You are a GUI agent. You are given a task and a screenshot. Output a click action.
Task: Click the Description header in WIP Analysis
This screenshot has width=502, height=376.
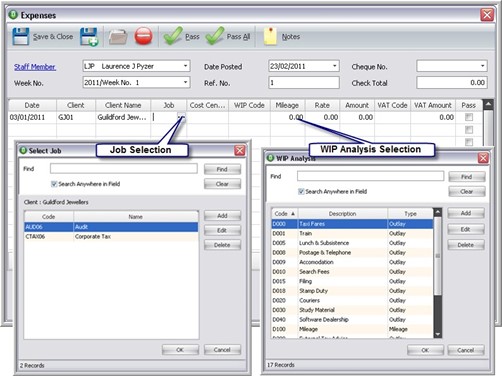pyautogui.click(x=343, y=214)
